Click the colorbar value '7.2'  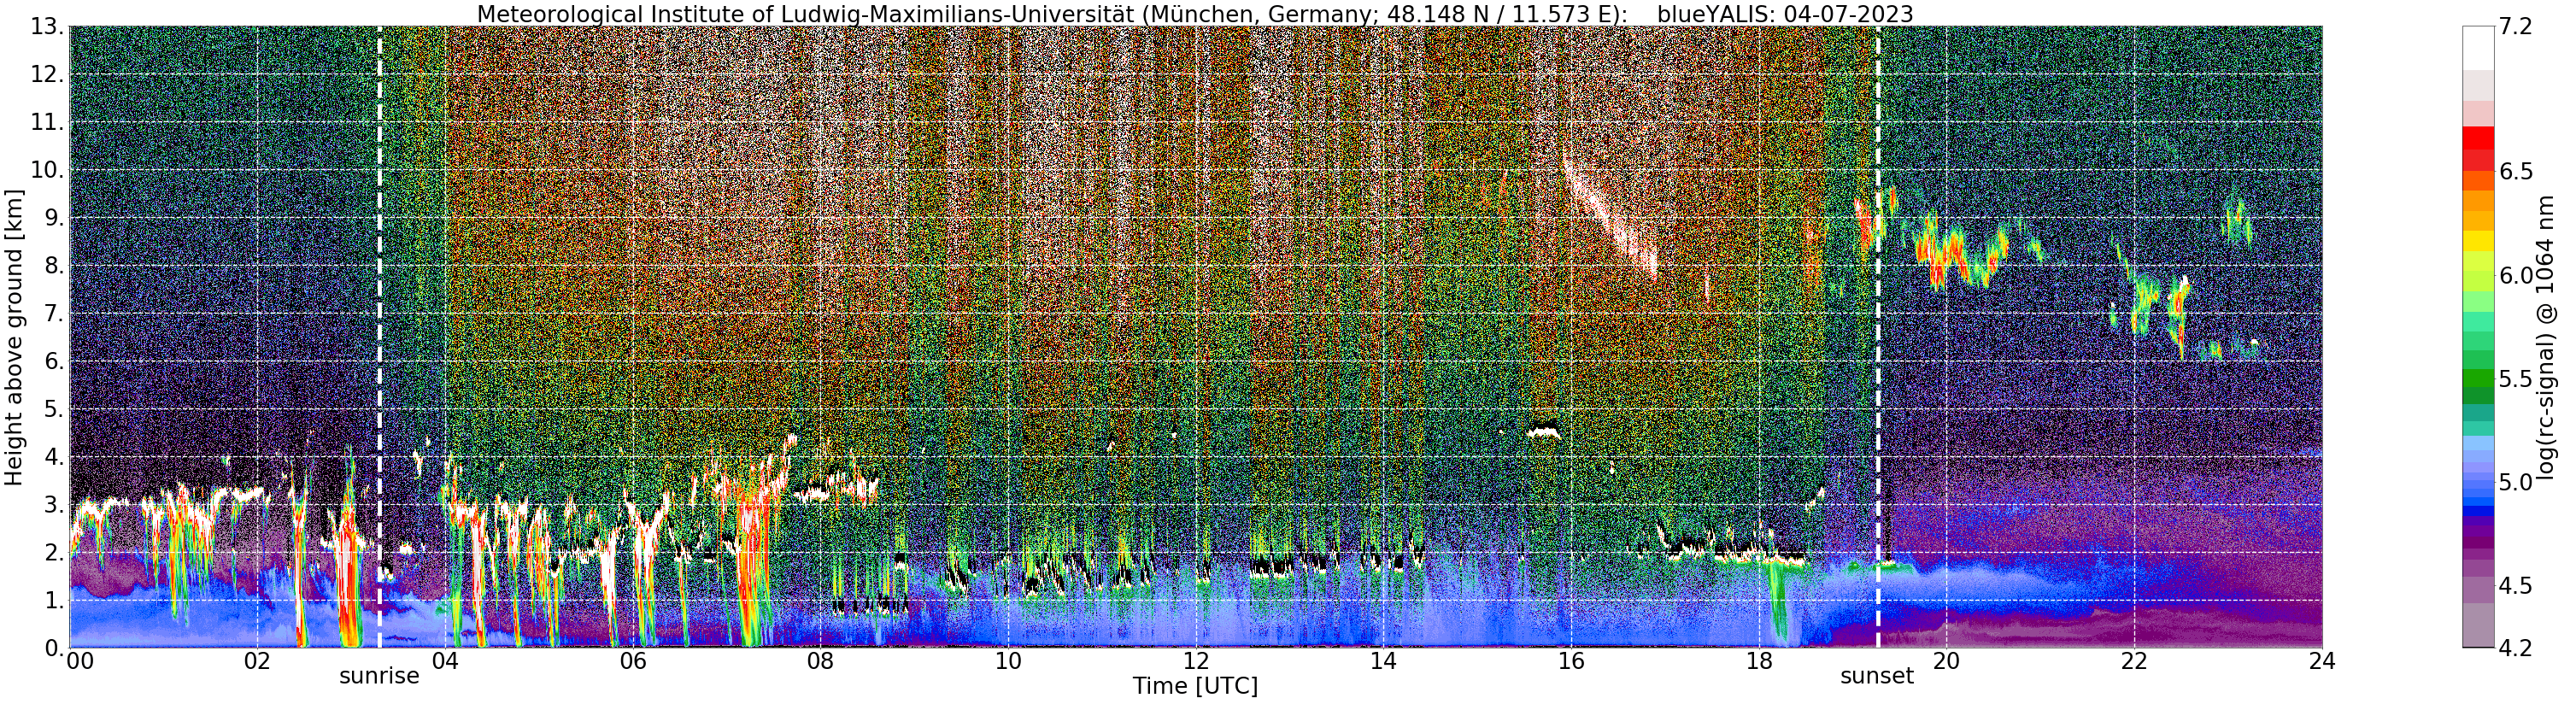tap(2516, 27)
